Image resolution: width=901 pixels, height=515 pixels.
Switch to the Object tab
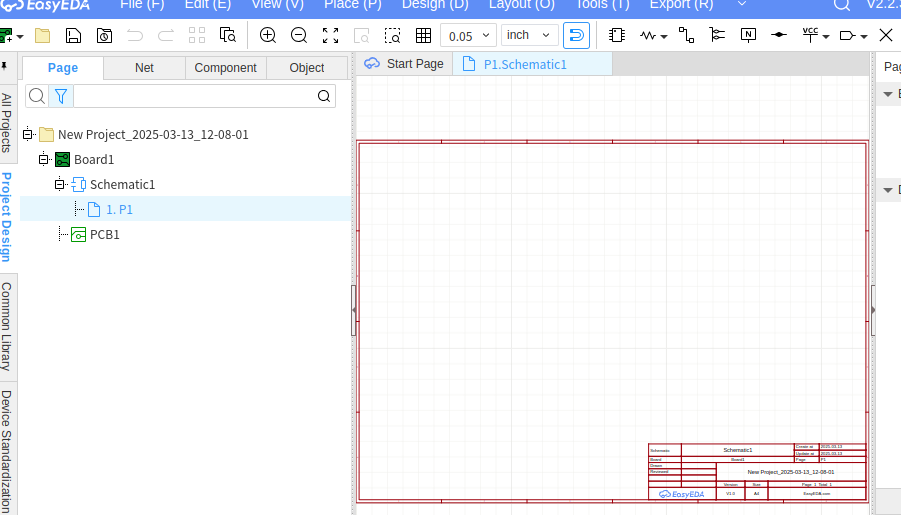307,68
